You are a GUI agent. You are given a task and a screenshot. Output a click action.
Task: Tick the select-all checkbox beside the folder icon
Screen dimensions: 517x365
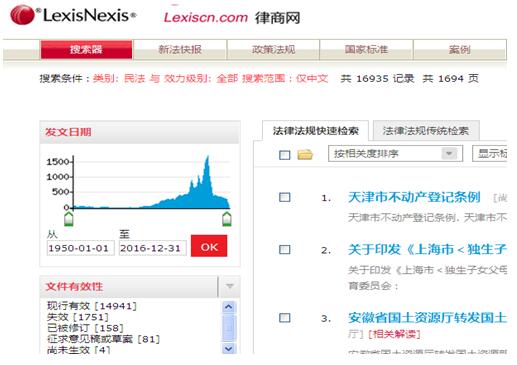tap(285, 155)
